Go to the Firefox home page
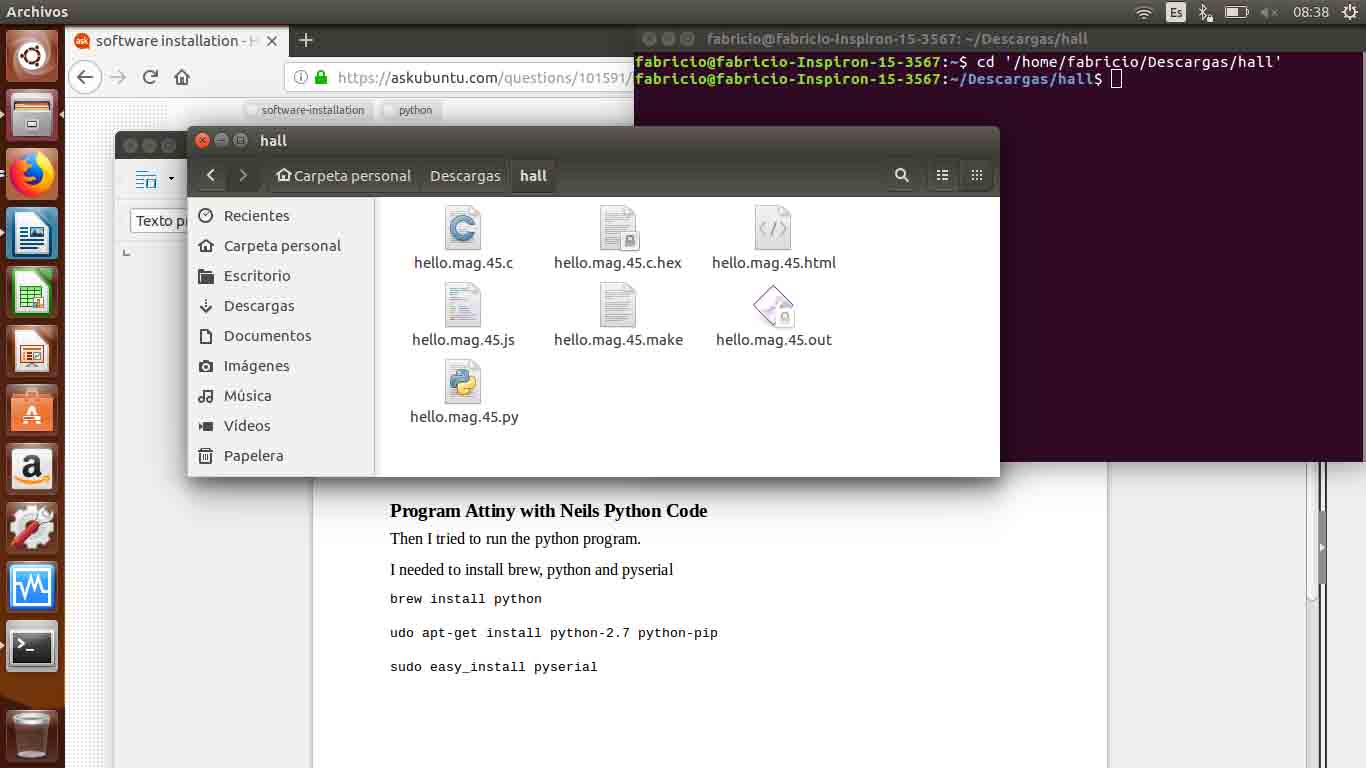 (x=182, y=77)
